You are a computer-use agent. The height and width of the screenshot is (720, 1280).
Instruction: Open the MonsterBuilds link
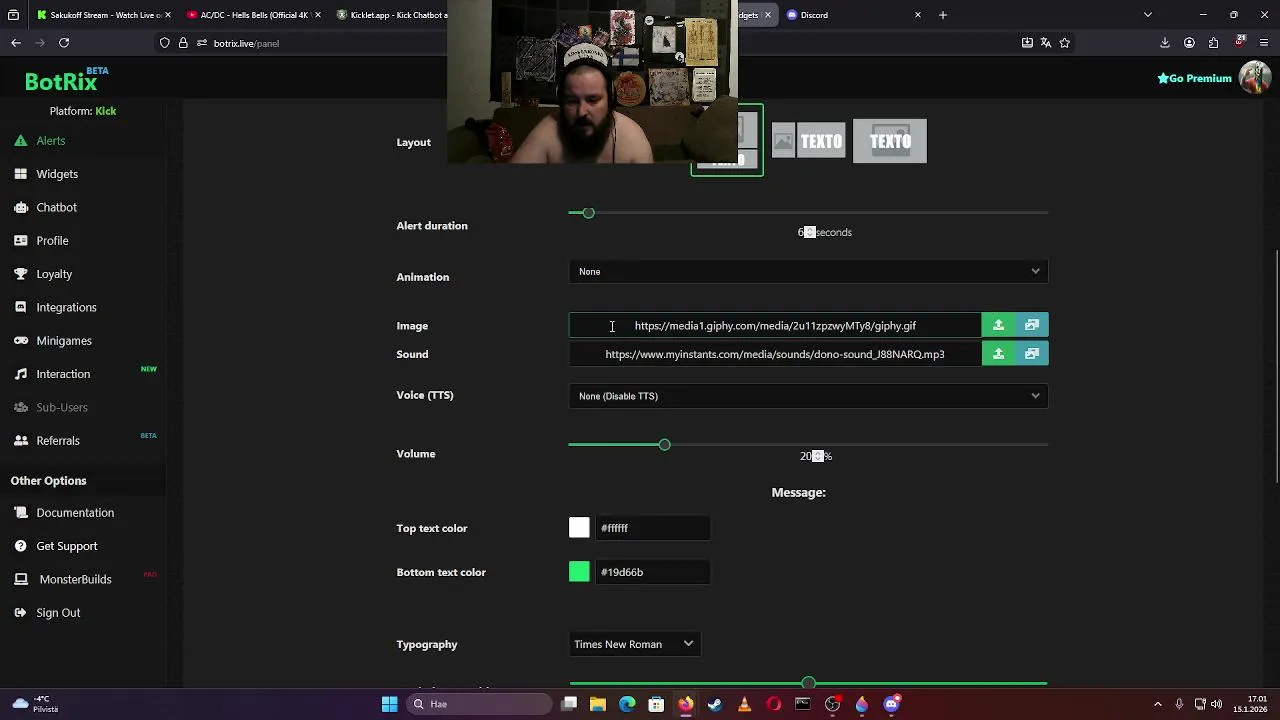tap(75, 579)
